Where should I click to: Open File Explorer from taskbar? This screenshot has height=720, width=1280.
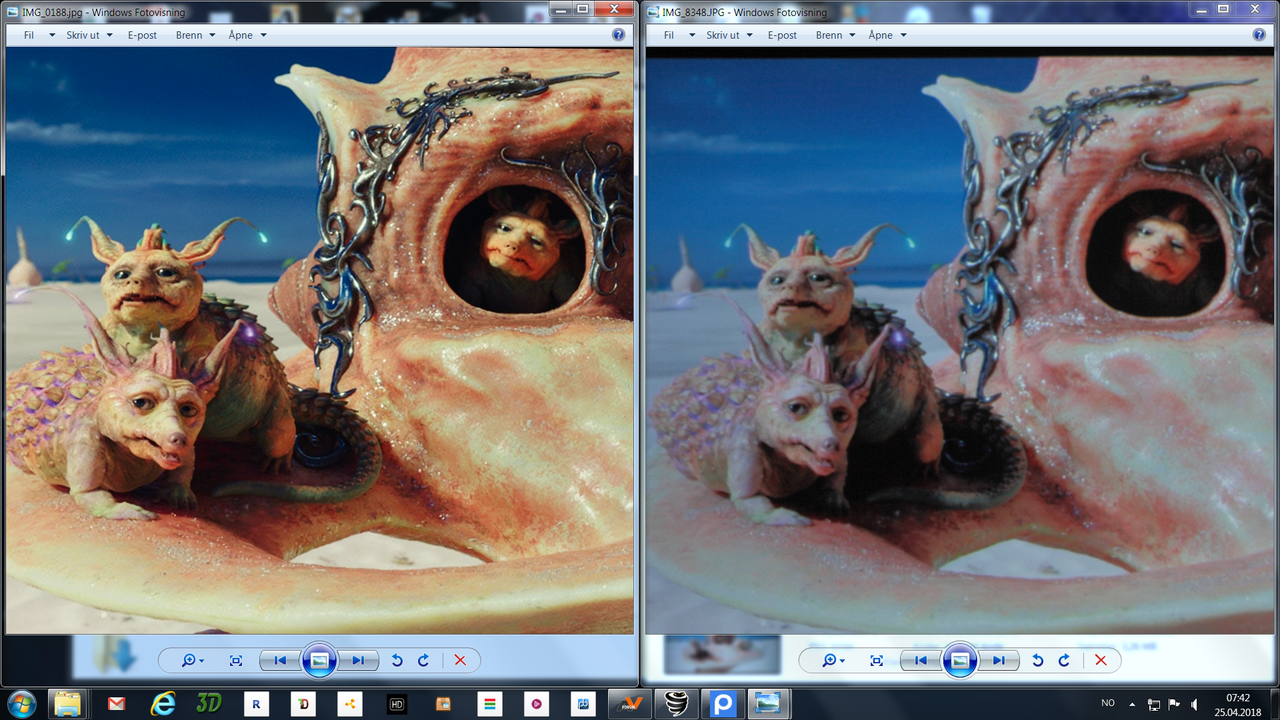tap(68, 703)
